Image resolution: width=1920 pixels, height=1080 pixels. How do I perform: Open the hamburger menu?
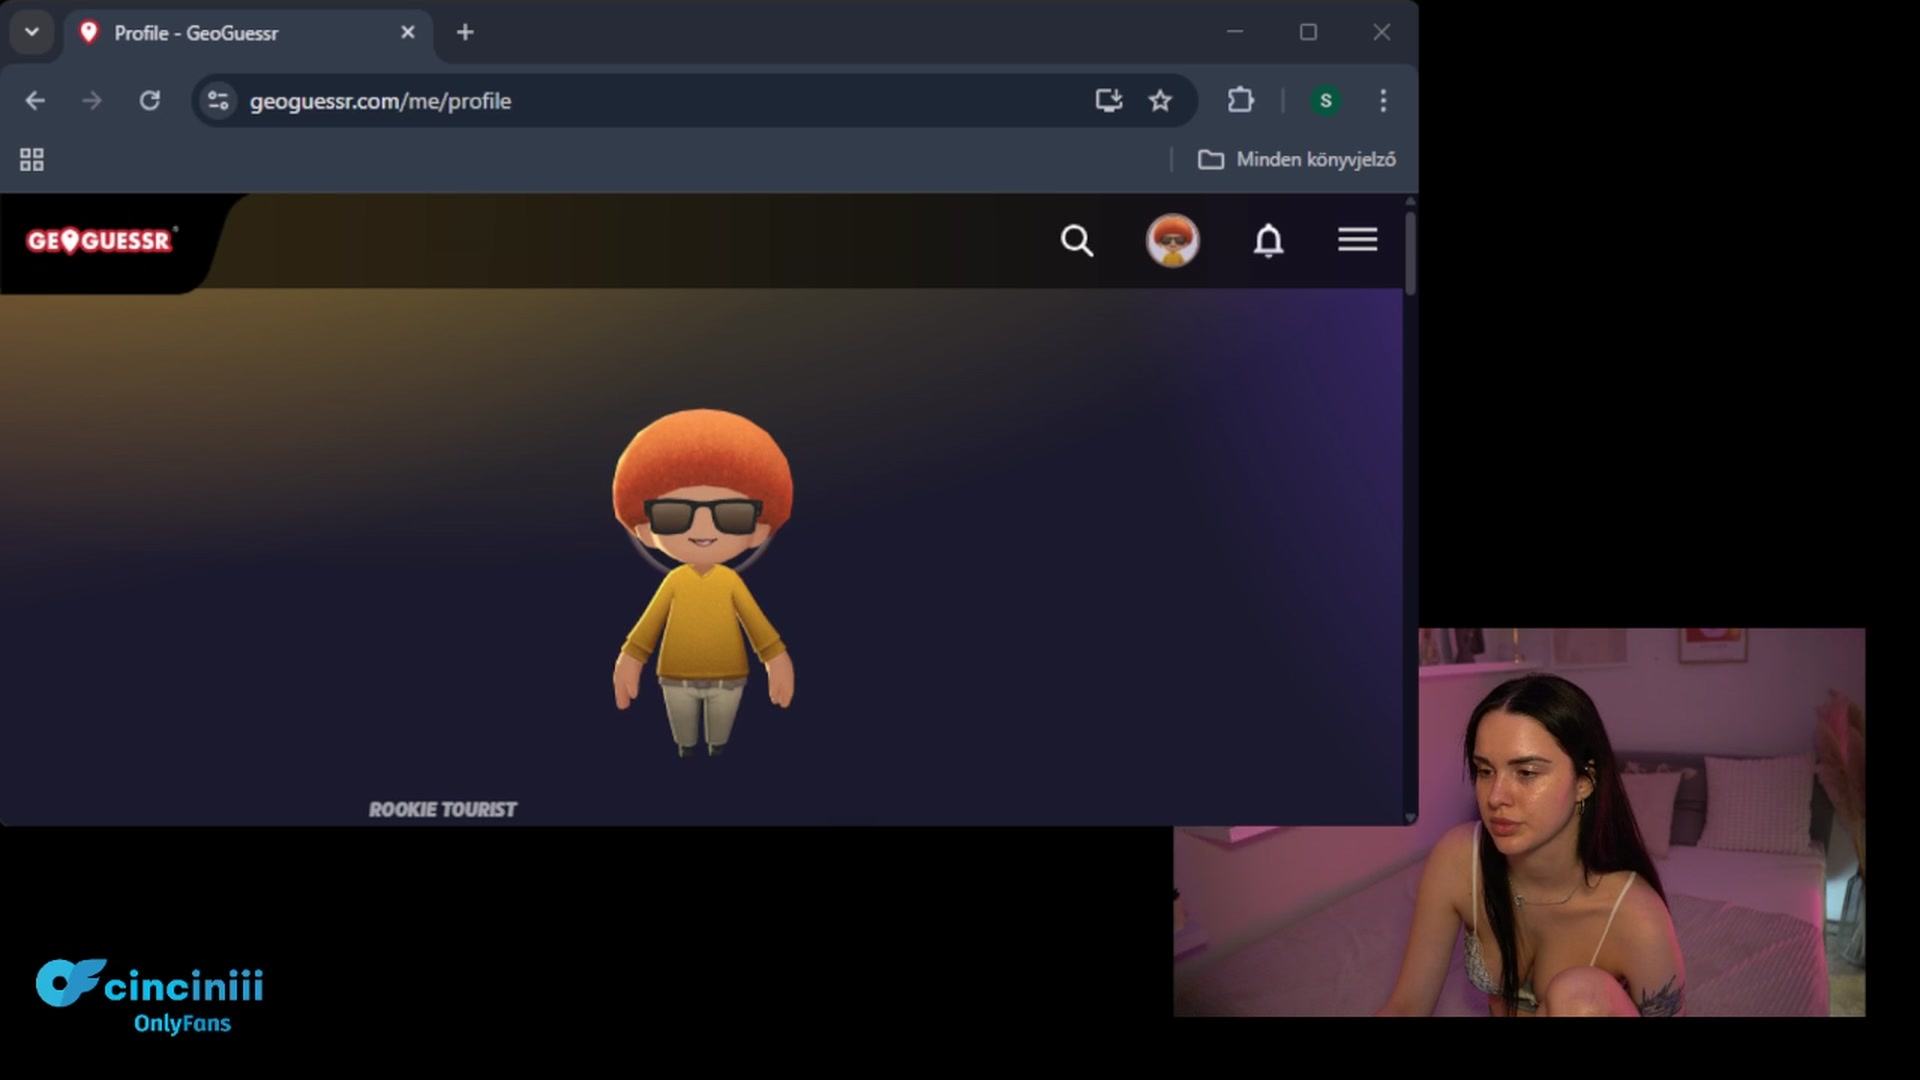click(x=1357, y=240)
